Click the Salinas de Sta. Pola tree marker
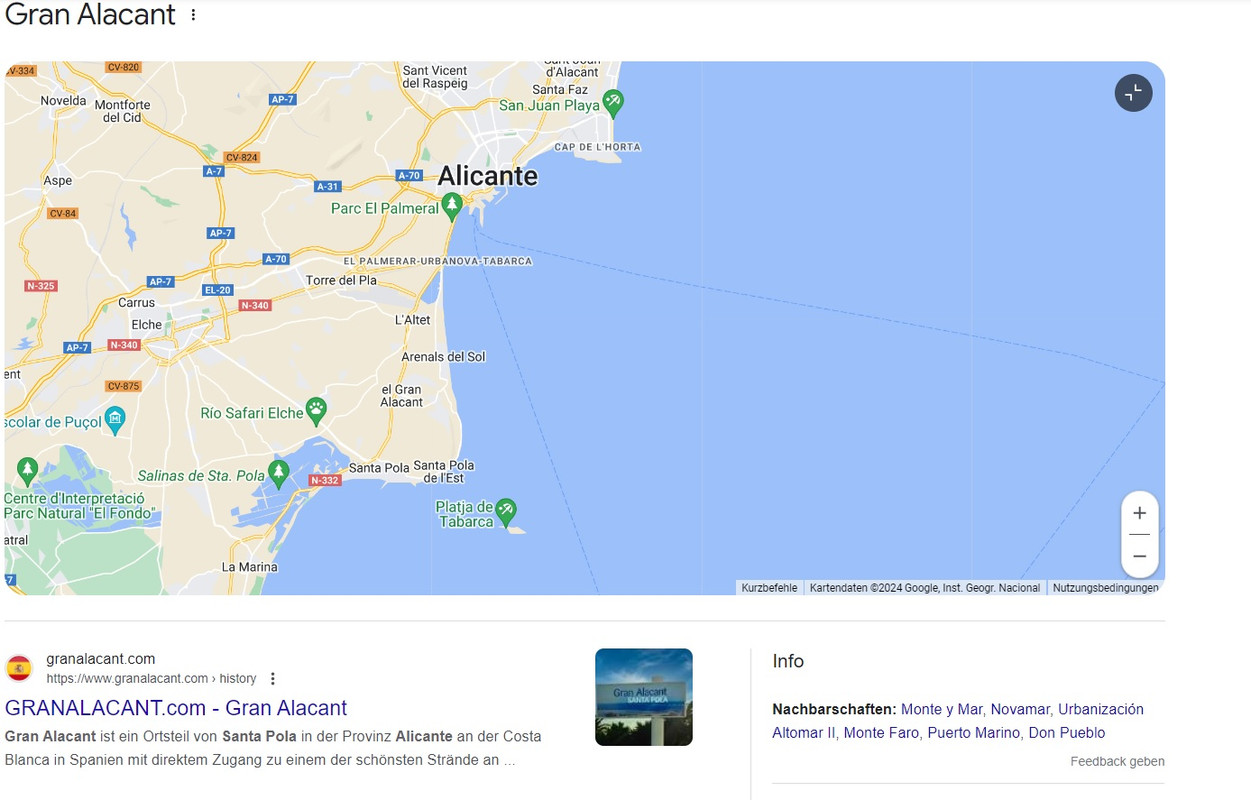Screen dimensions: 1251x800 tap(279, 473)
